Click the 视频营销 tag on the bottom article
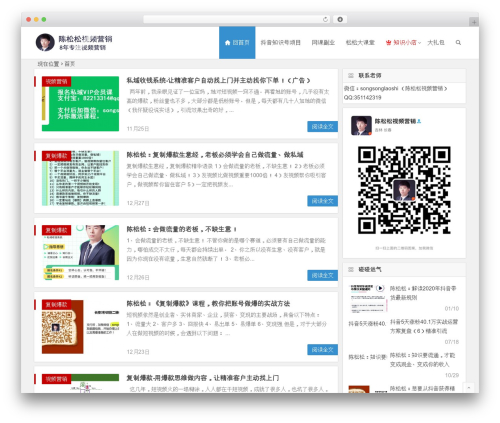The image size is (500, 423). pyautogui.click(x=56, y=379)
